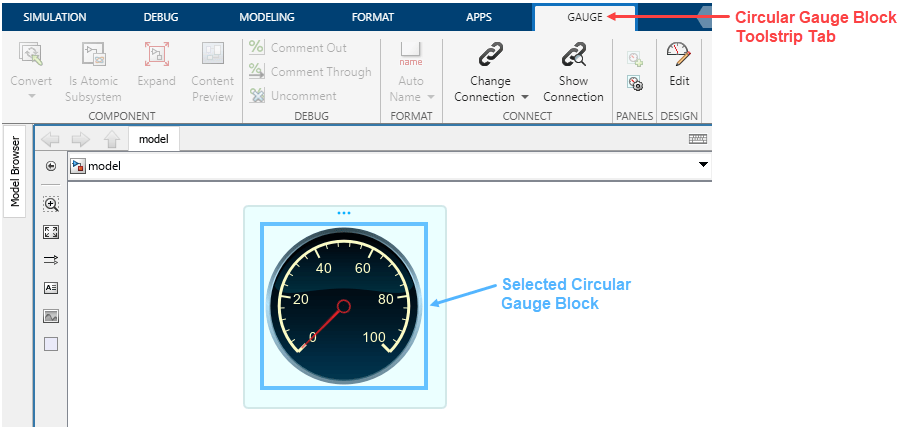This screenshot has height=427, width=907.
Task: Open the Model Browser side panel
Action: pos(15,171)
